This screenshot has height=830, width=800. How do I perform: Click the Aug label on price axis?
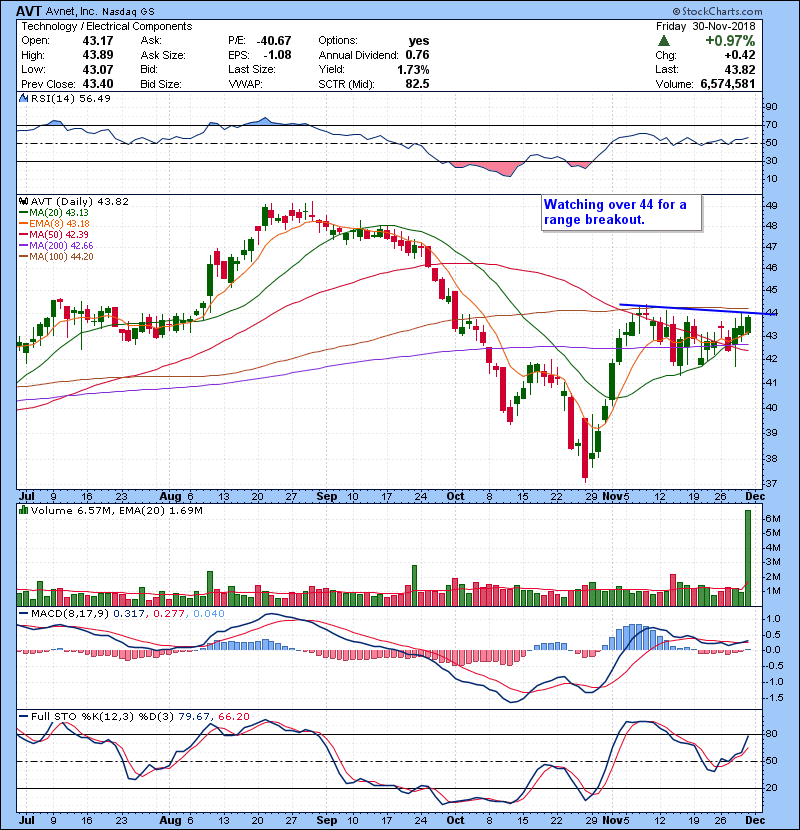click(x=170, y=497)
